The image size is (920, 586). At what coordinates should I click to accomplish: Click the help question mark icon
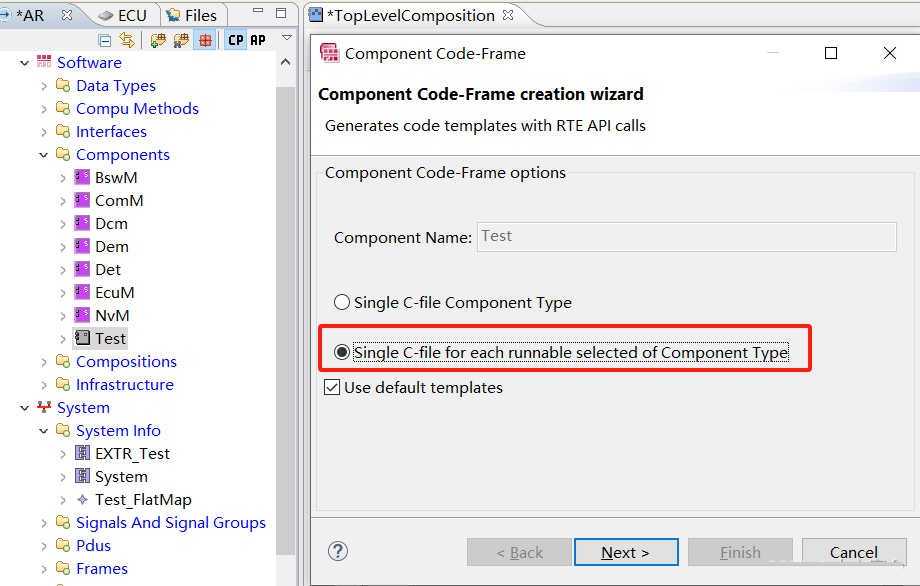pyautogui.click(x=338, y=551)
